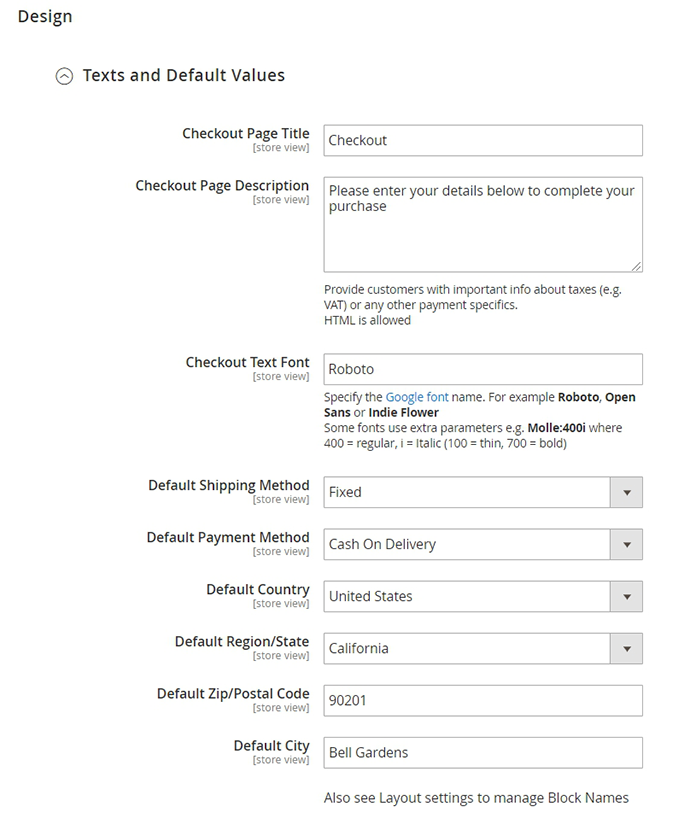The image size is (684, 830).
Task: Click the Default Zip/Postal Code field
Action: click(482, 700)
